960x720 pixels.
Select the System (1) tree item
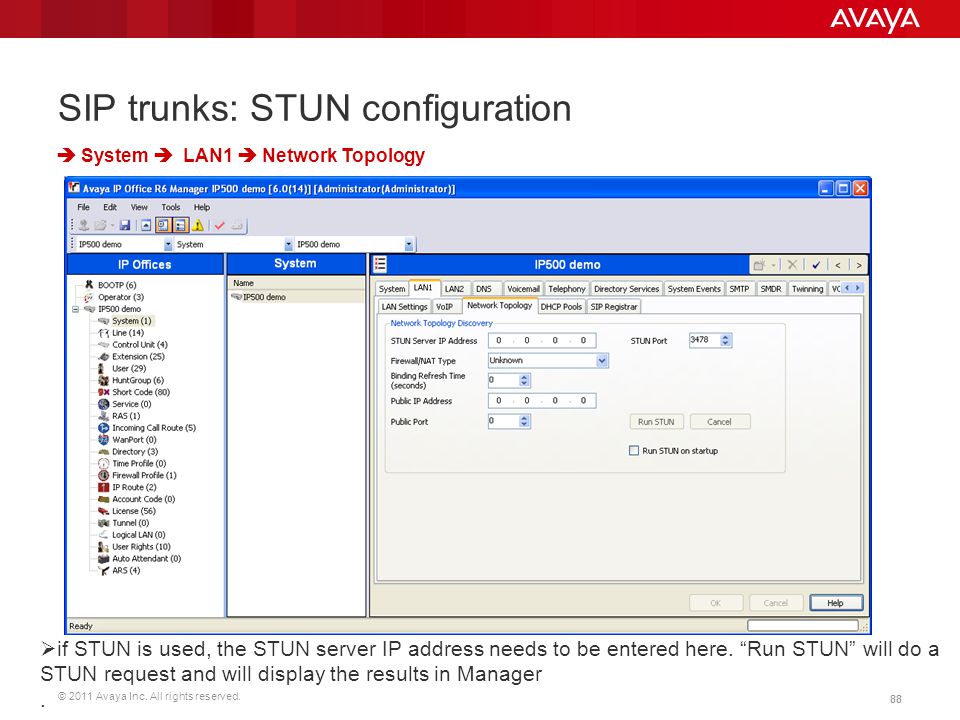coord(131,321)
